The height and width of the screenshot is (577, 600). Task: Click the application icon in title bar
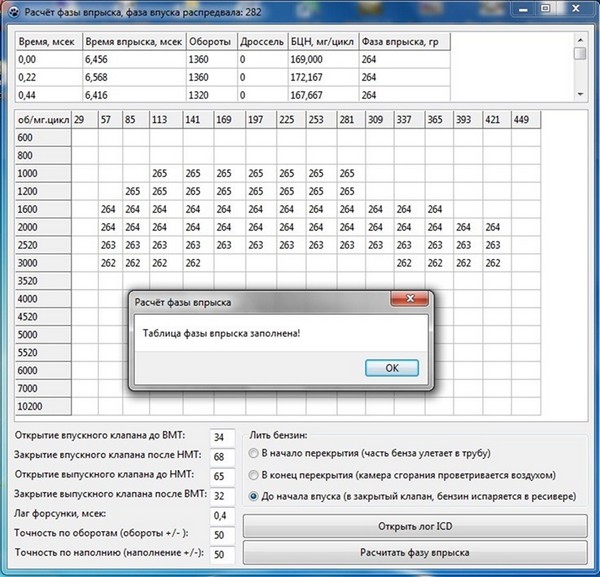pos(14,12)
